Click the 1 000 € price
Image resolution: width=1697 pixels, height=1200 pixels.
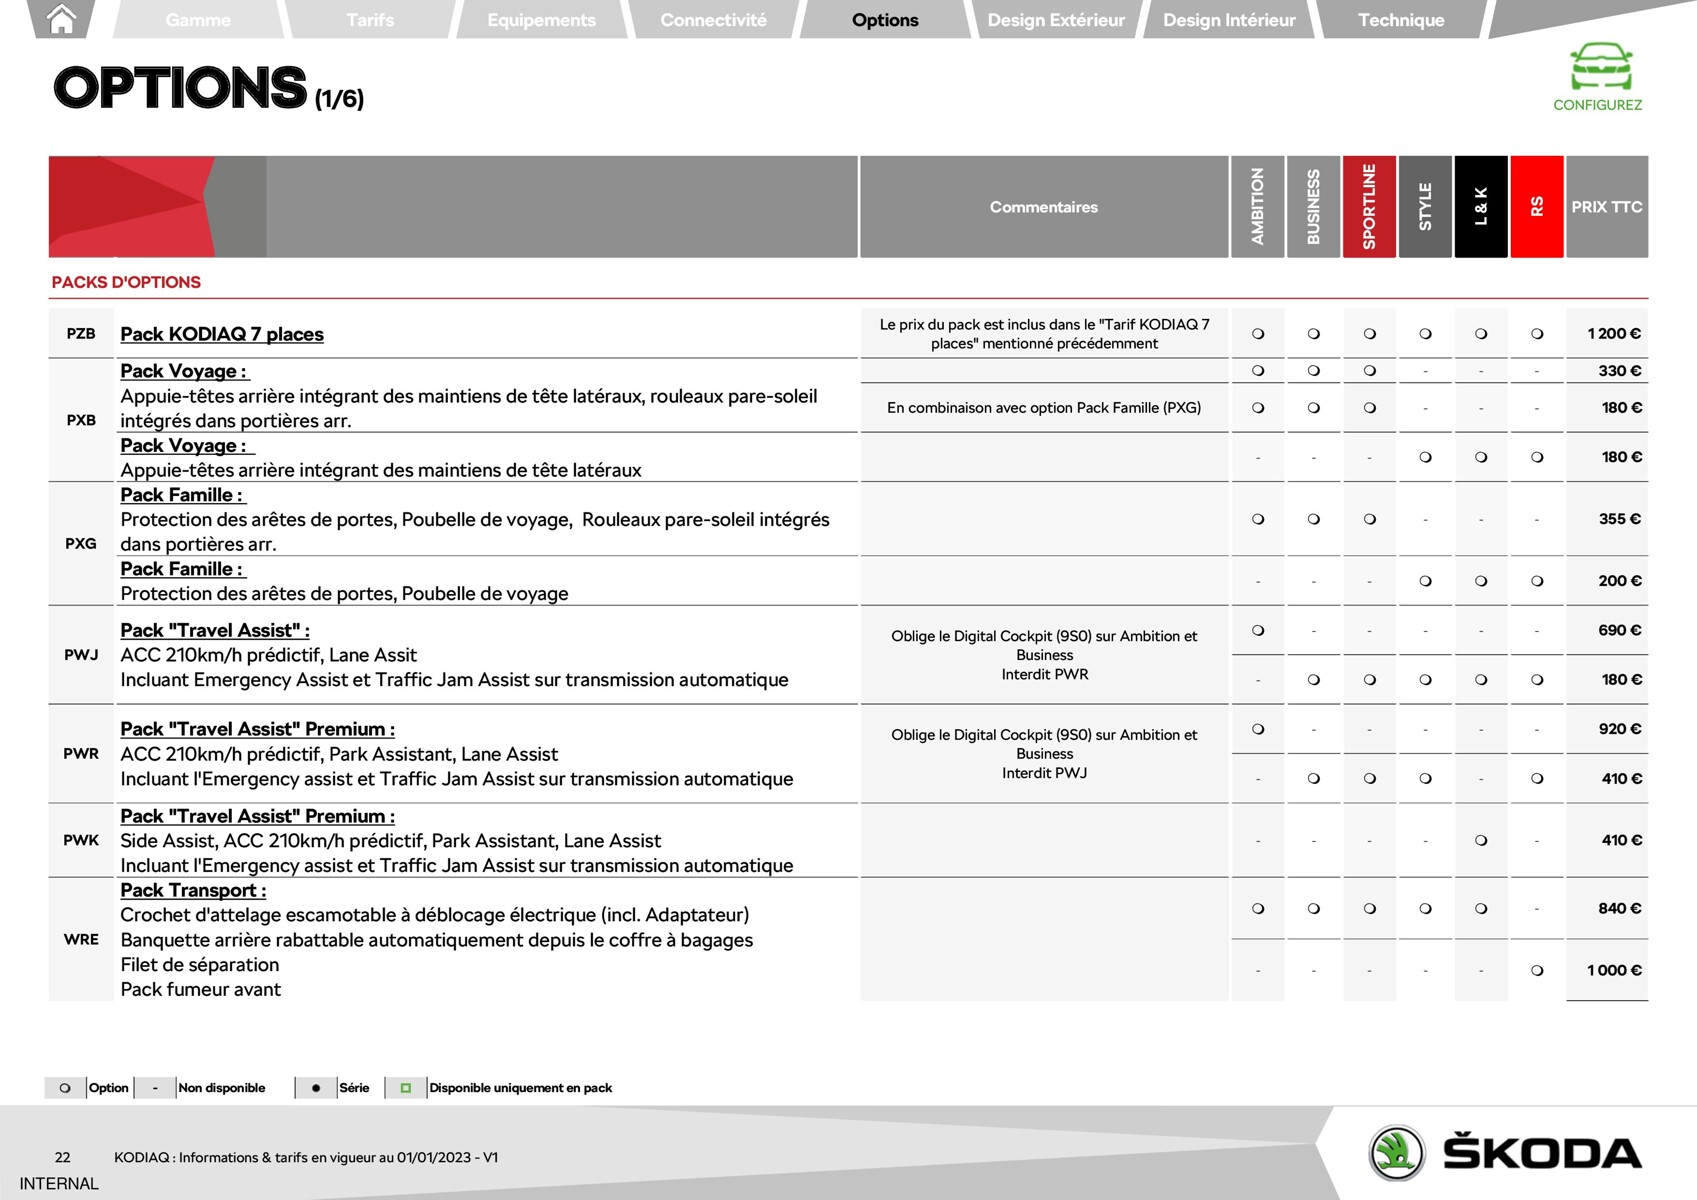tap(1614, 971)
